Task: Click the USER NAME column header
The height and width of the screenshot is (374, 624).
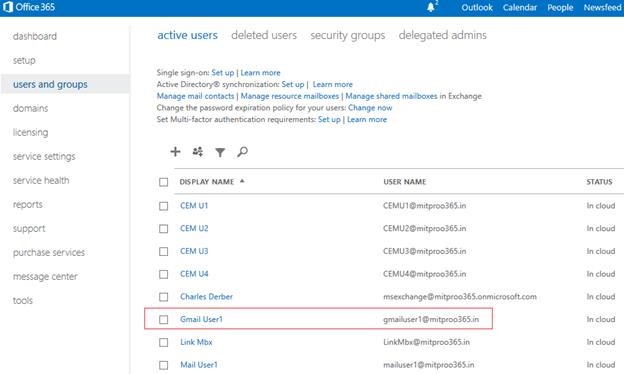Action: point(405,182)
